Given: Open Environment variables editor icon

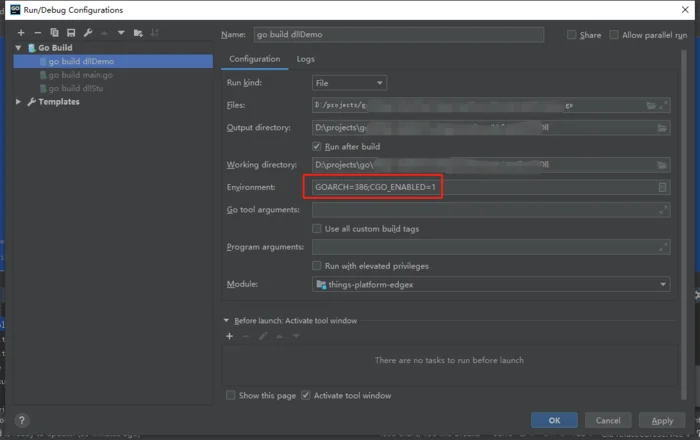Looking at the screenshot, I should point(662,187).
